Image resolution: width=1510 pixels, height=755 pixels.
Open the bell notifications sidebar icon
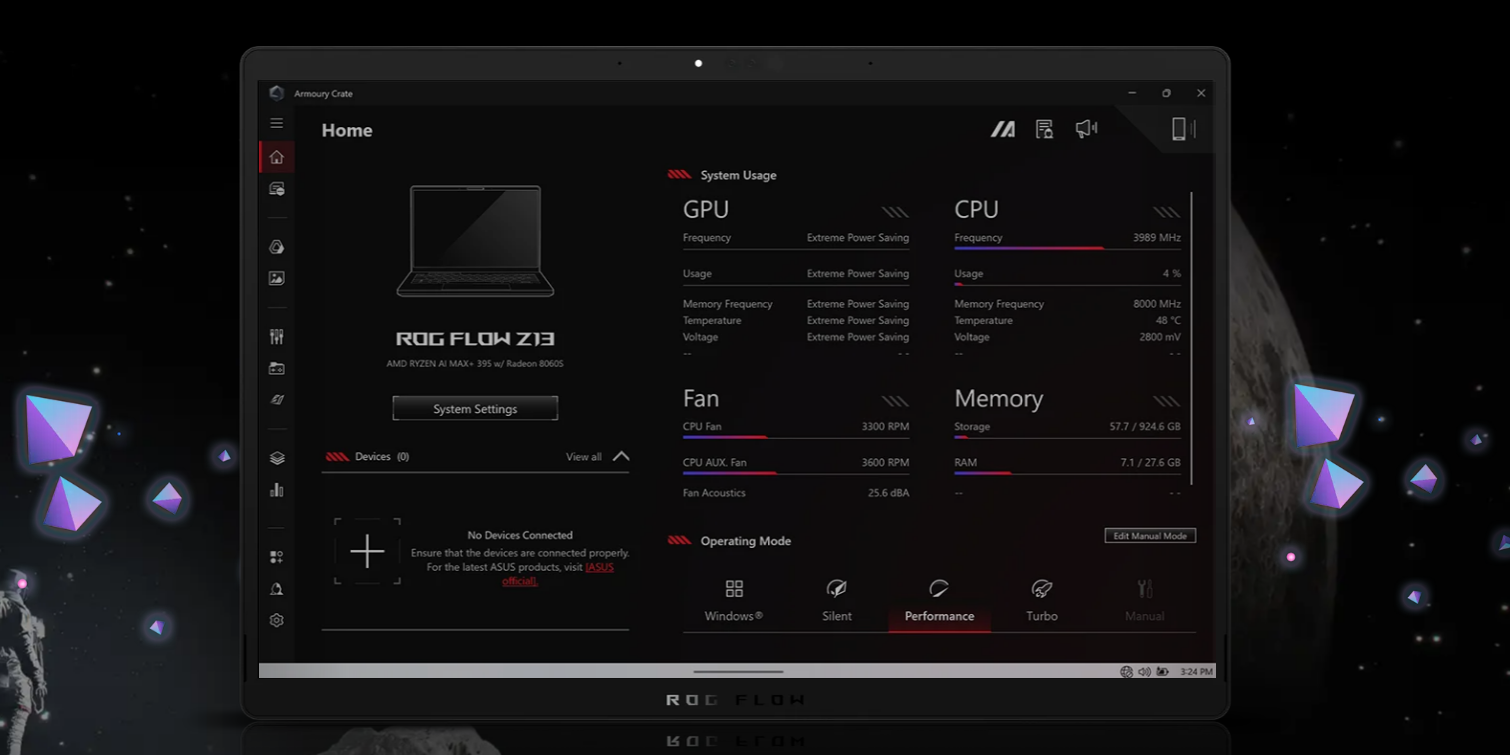[277, 589]
